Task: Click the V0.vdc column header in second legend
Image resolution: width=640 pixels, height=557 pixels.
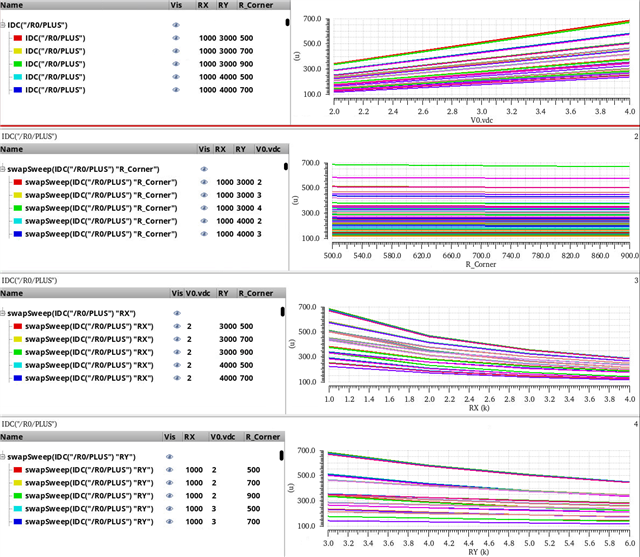Action: (266, 148)
